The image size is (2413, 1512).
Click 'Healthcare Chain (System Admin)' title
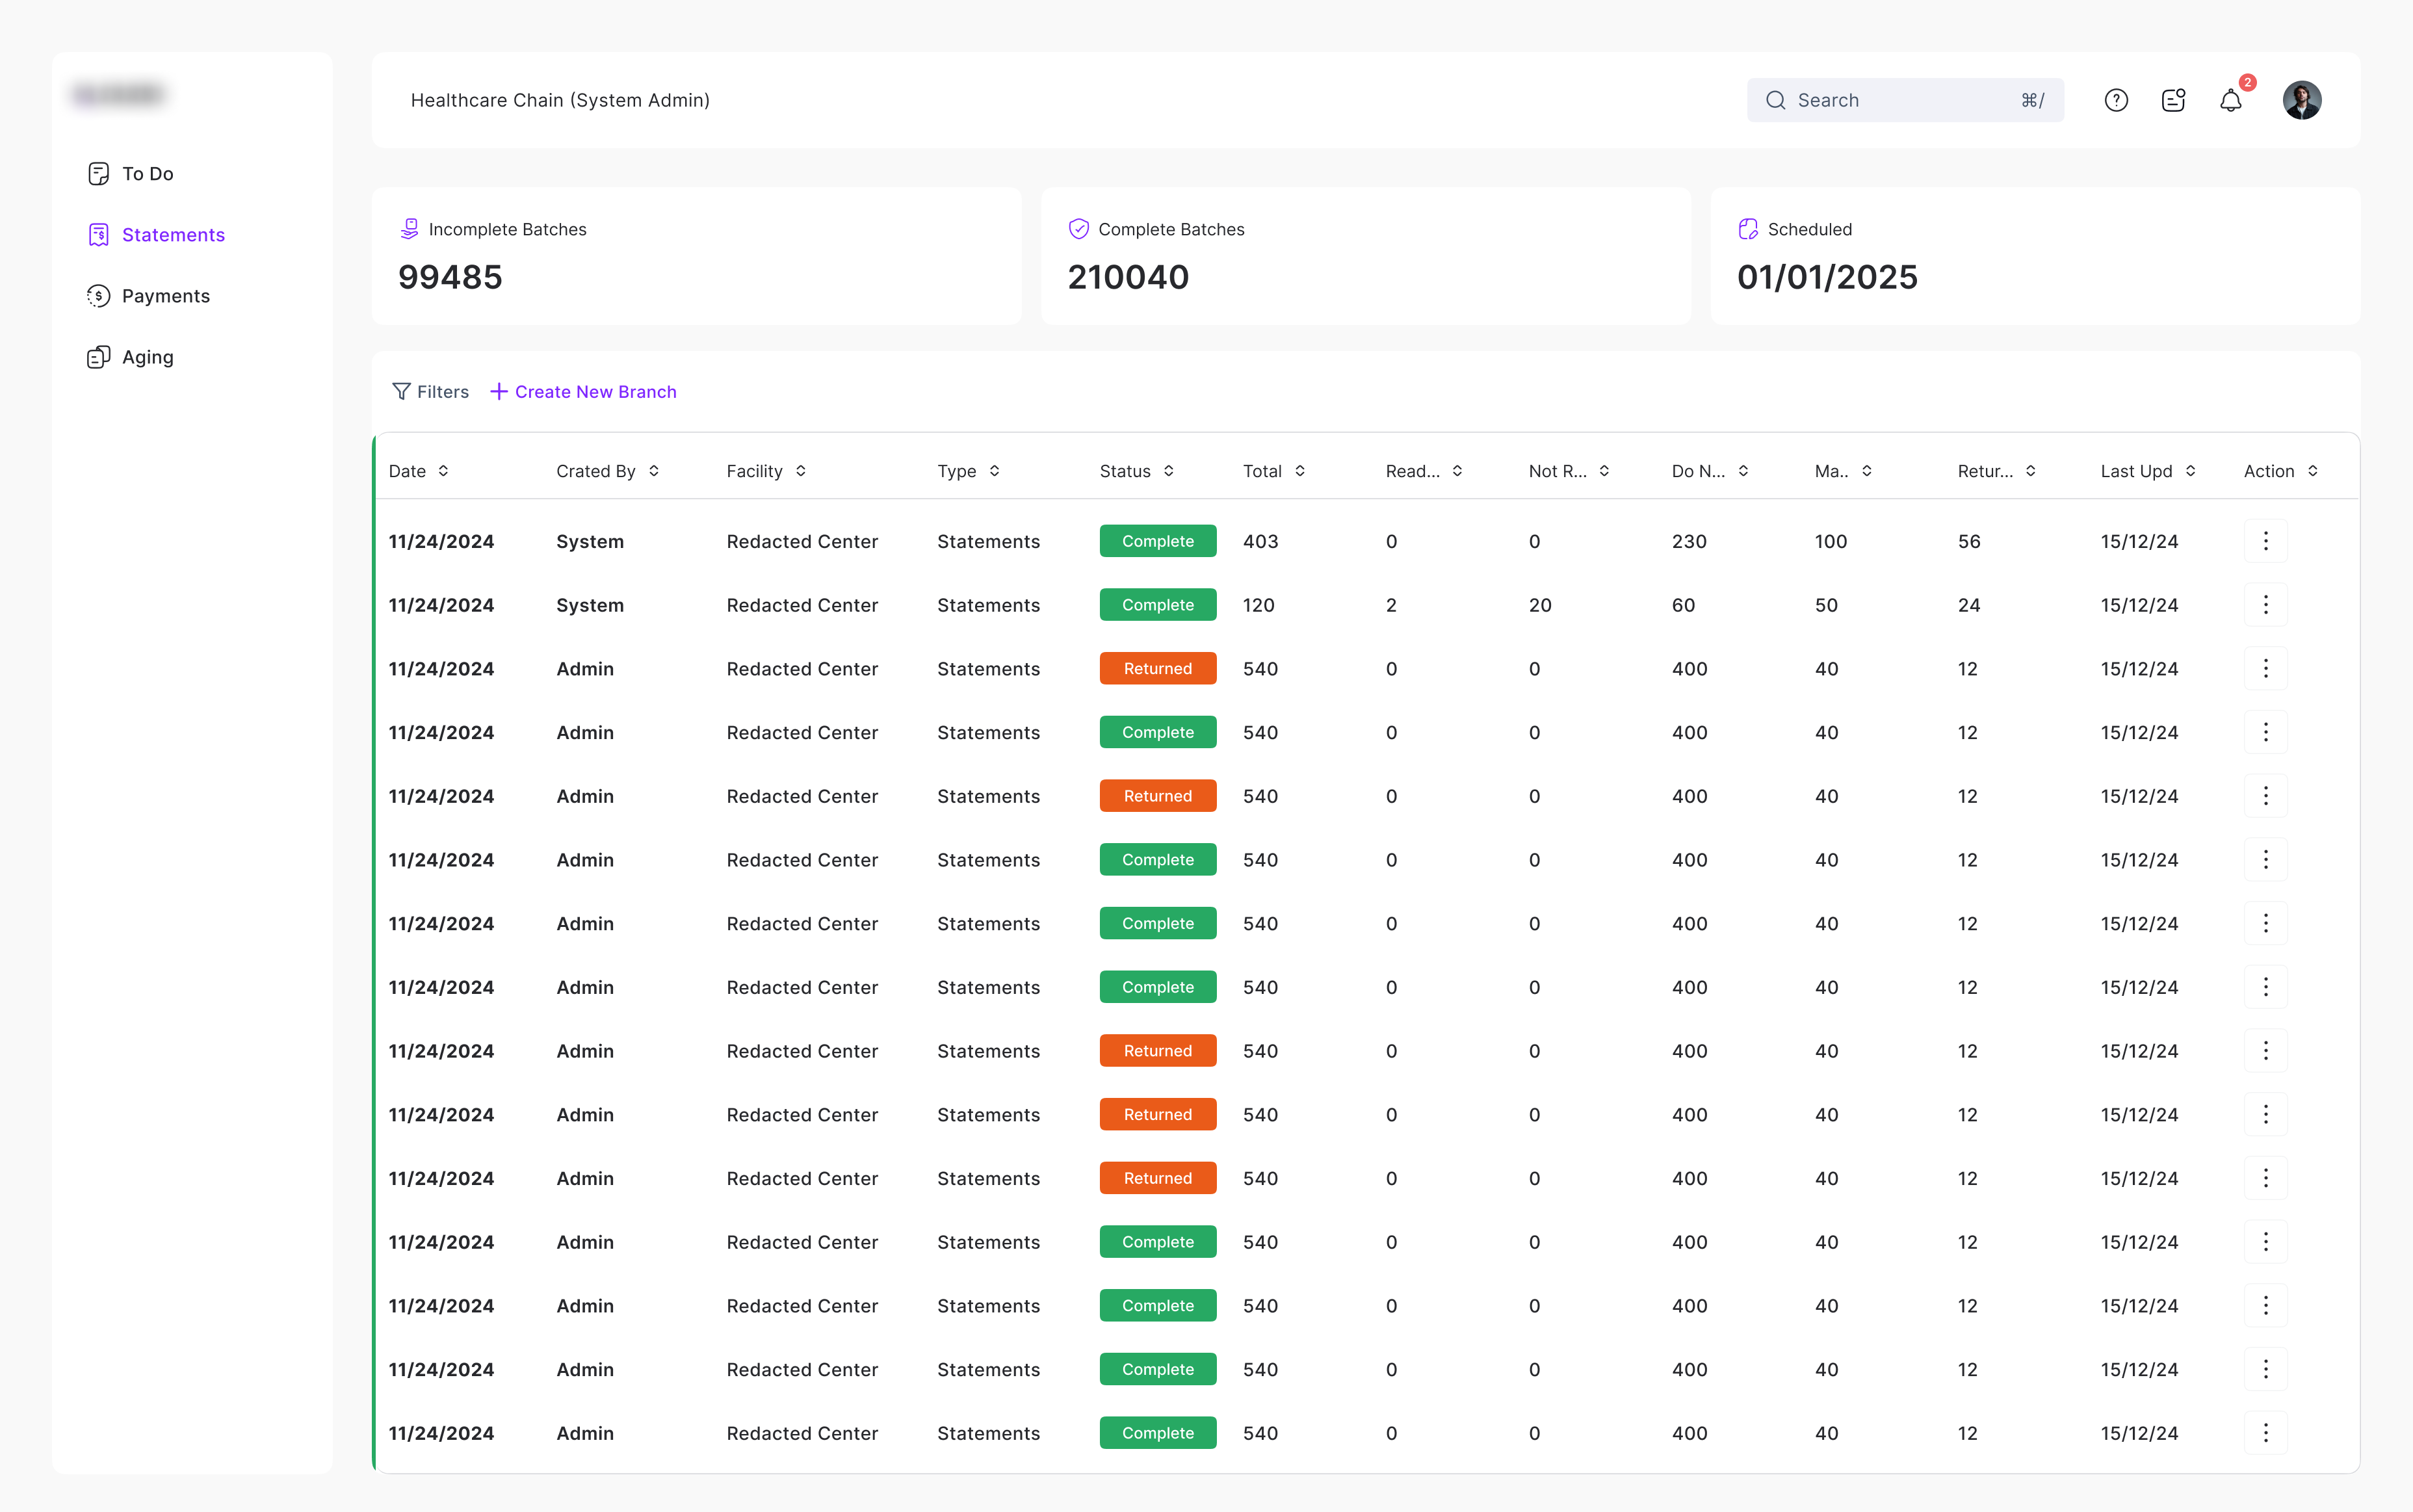[560, 100]
